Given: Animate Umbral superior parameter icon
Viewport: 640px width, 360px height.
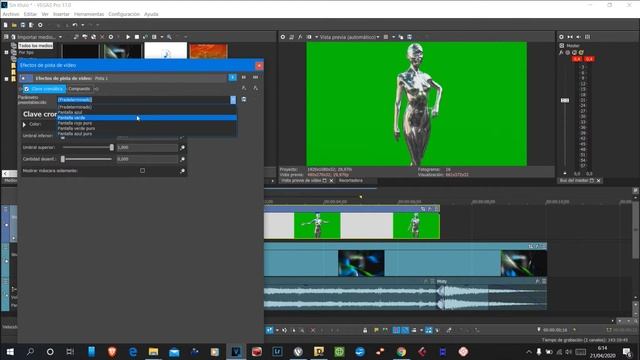Looking at the screenshot, I should coord(182,147).
